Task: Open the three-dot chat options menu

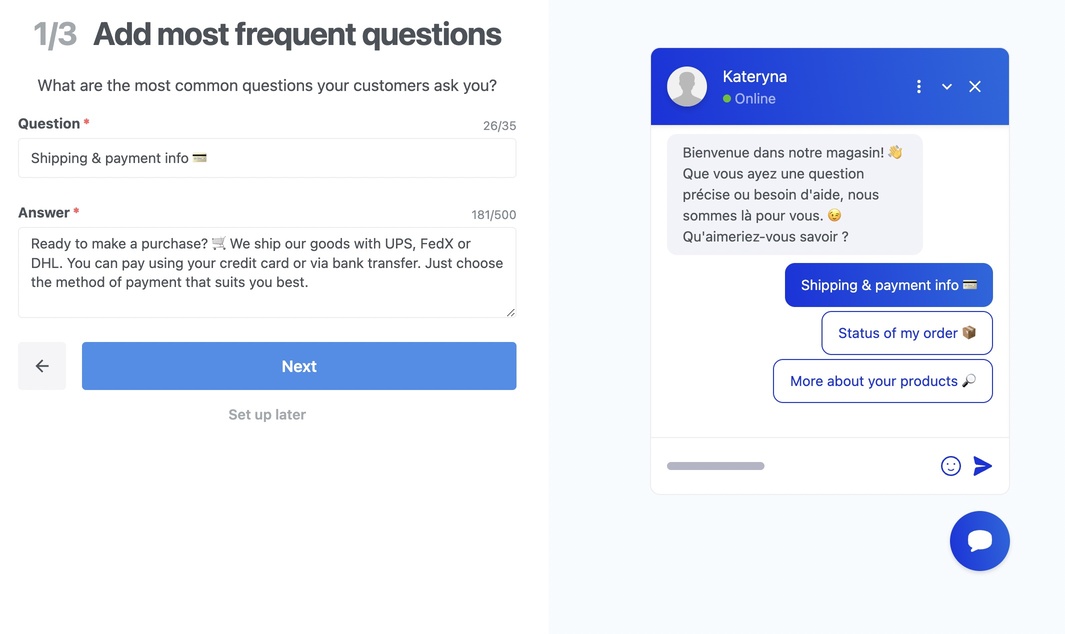Action: [x=919, y=86]
